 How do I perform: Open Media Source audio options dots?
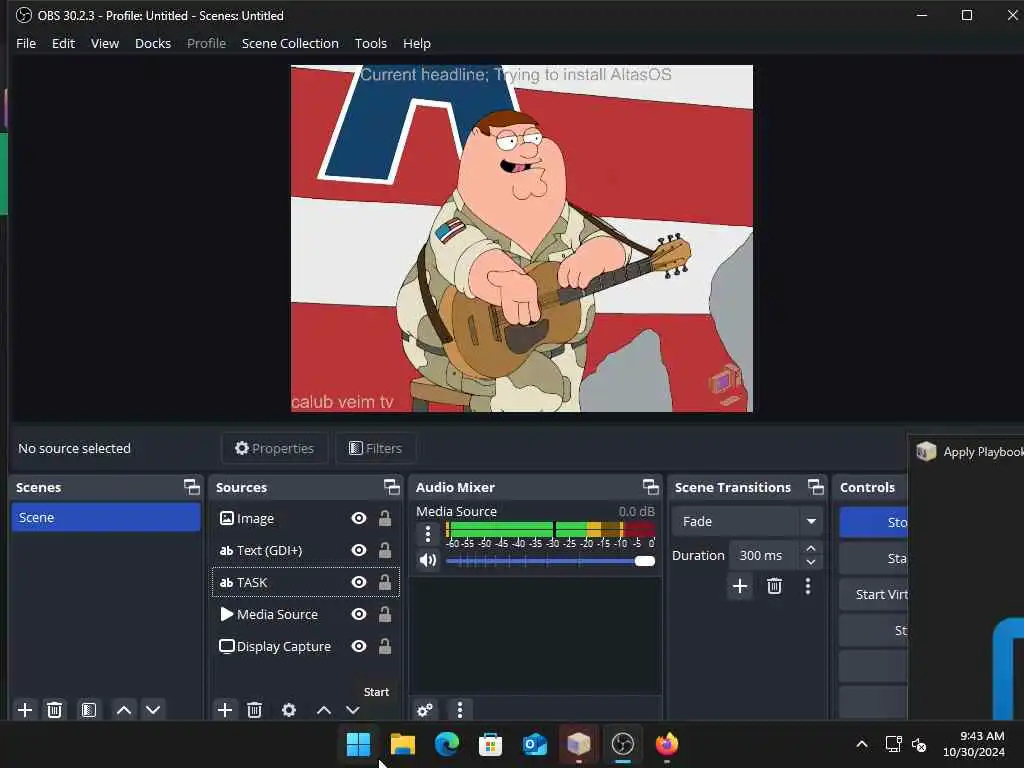(428, 534)
